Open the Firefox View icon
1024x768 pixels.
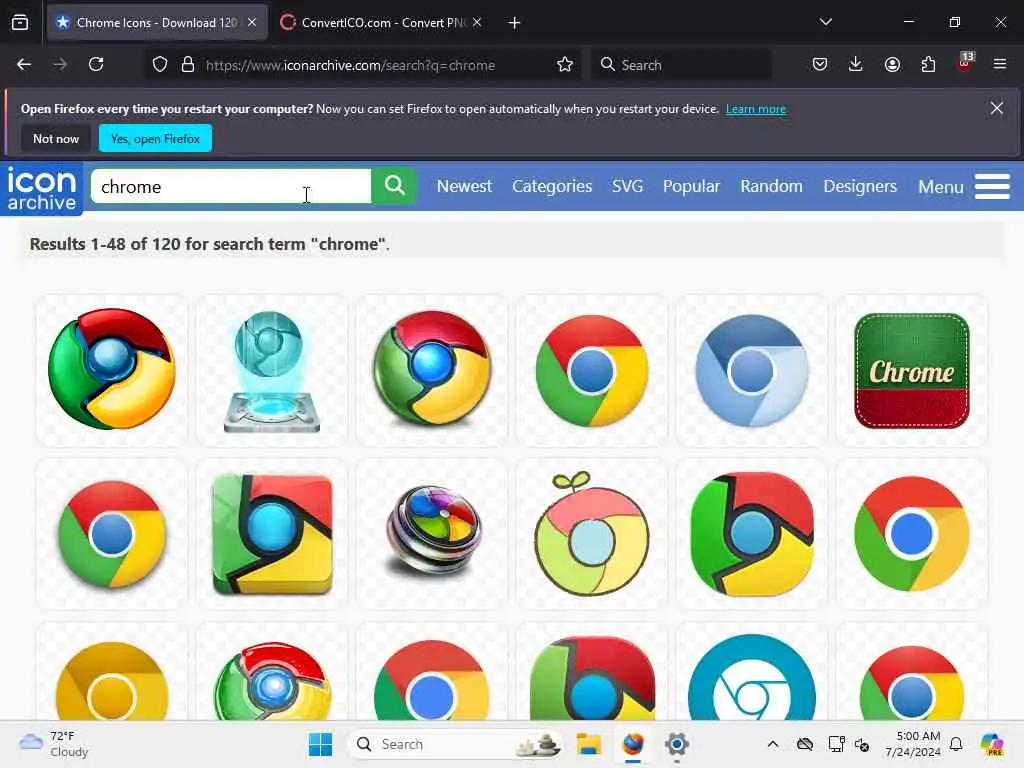20,23
